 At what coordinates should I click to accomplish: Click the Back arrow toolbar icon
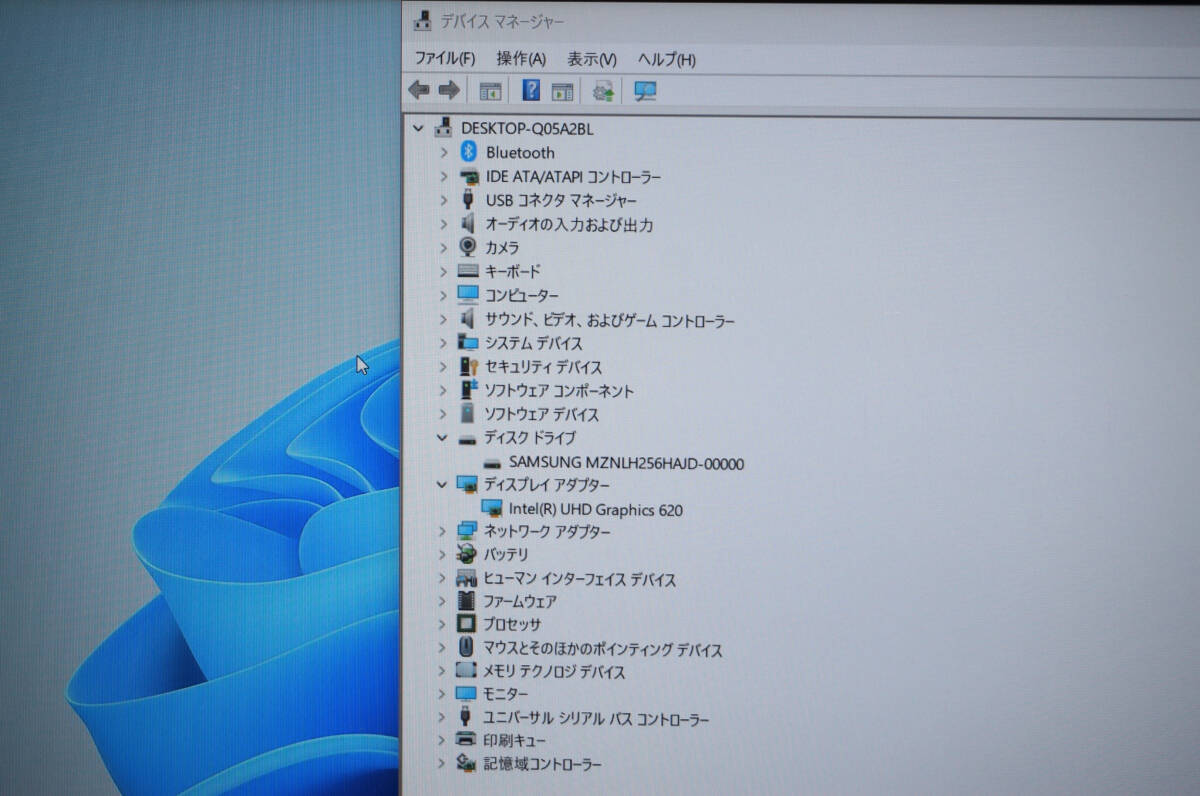[419, 90]
